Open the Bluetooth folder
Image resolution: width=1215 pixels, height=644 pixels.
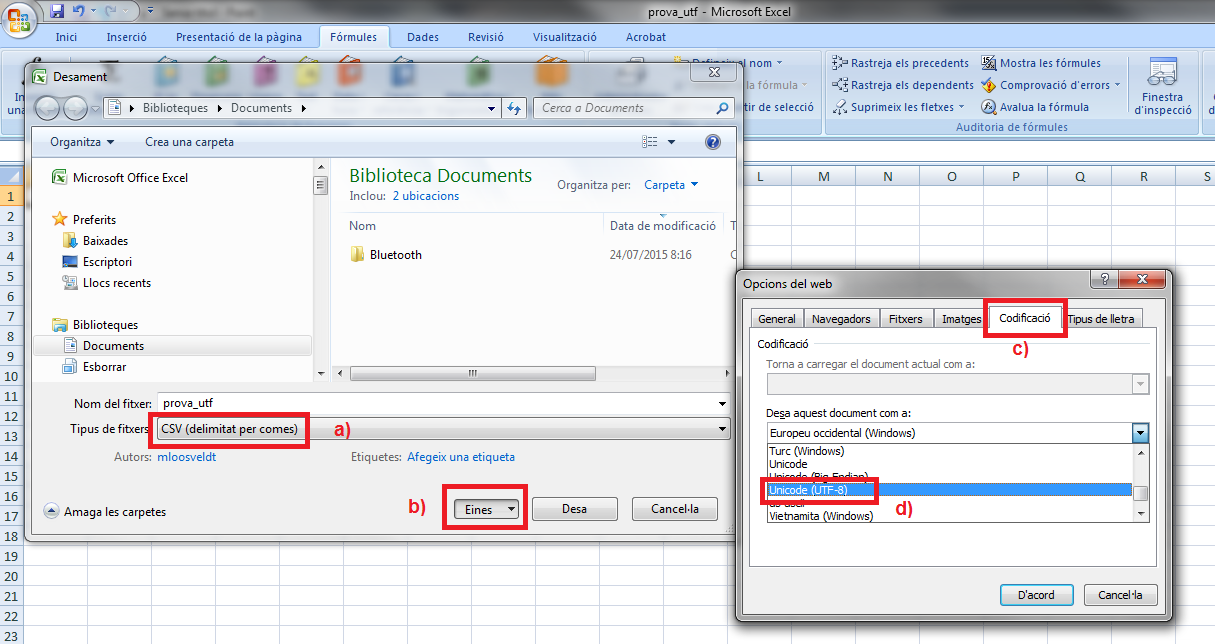pos(395,255)
